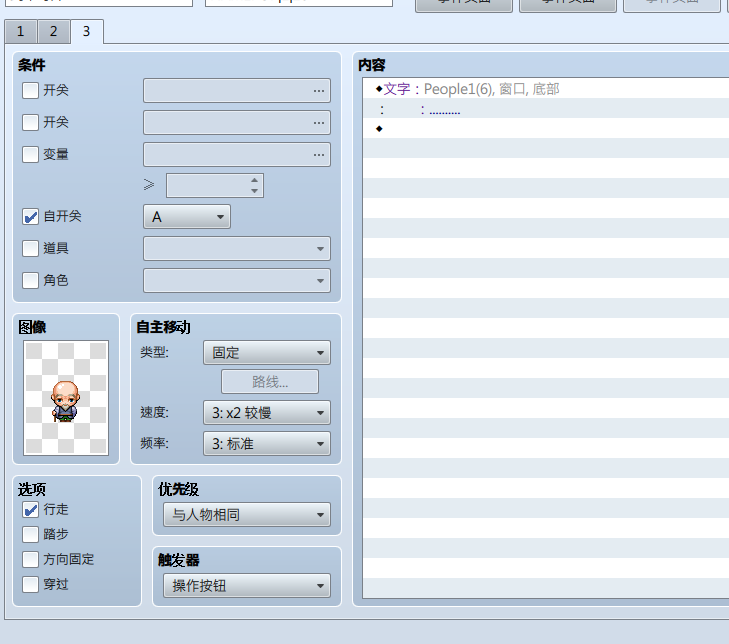Viewport: 729px width, 644px height.
Task: Select the dotted message text line
Action: coord(546,108)
